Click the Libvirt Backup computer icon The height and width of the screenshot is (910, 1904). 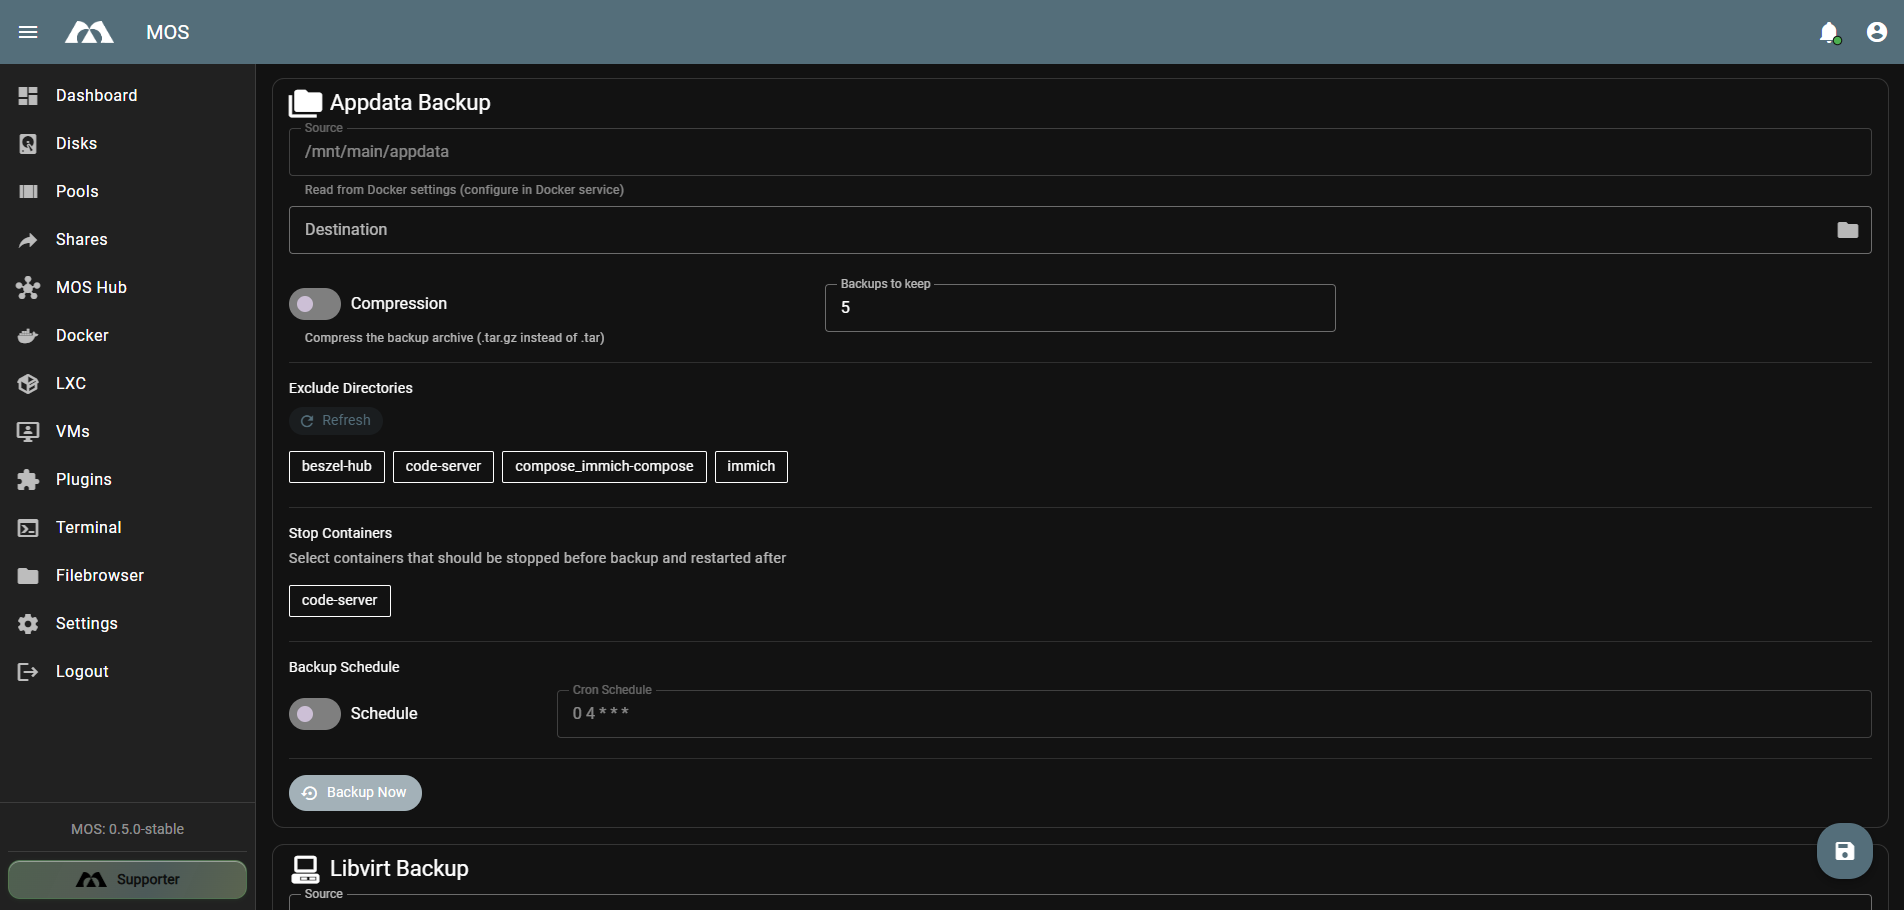coord(305,869)
